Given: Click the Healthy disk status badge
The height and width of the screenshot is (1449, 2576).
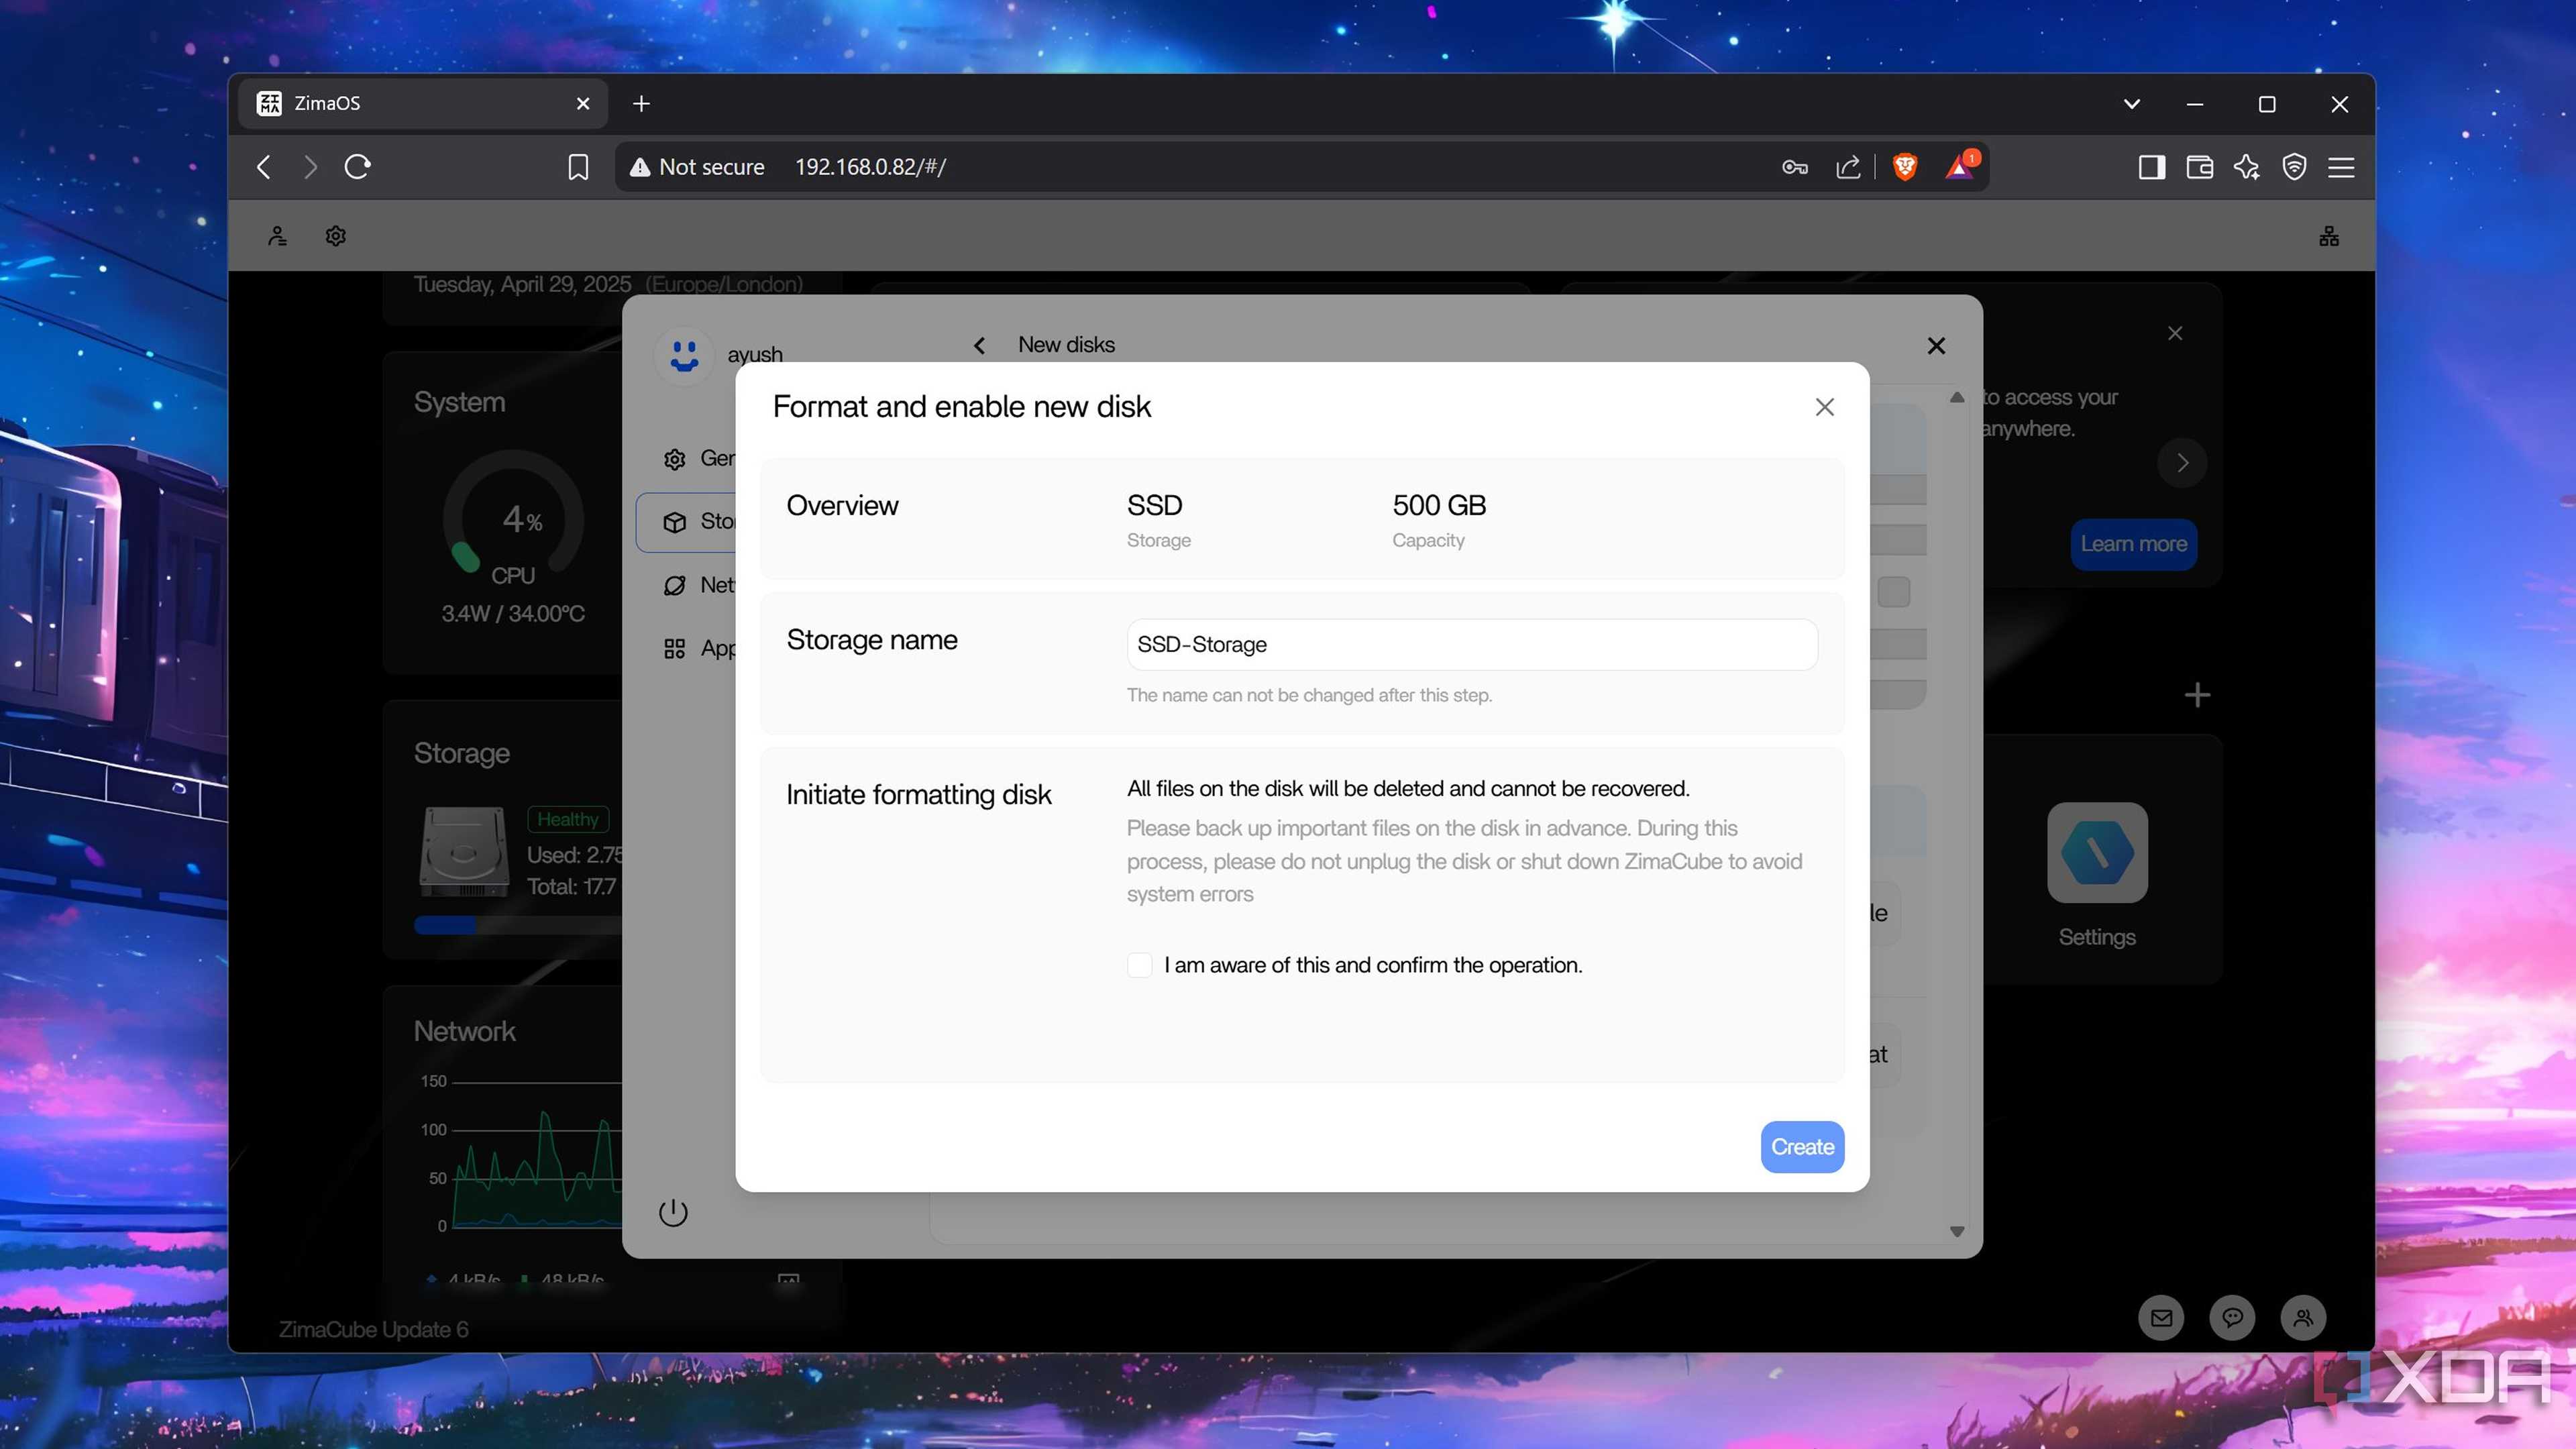Looking at the screenshot, I should click(568, 820).
